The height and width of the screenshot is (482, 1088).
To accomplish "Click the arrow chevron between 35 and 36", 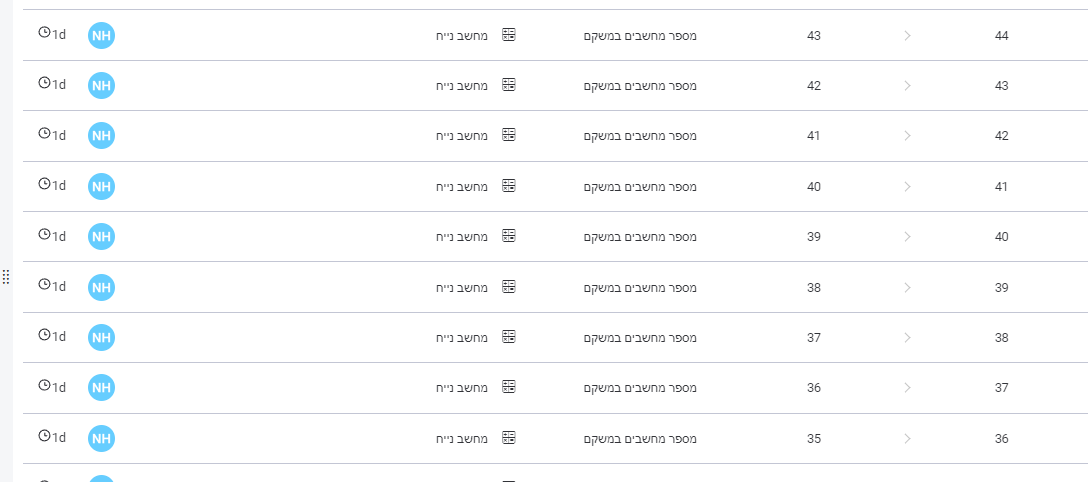I will (x=907, y=438).
